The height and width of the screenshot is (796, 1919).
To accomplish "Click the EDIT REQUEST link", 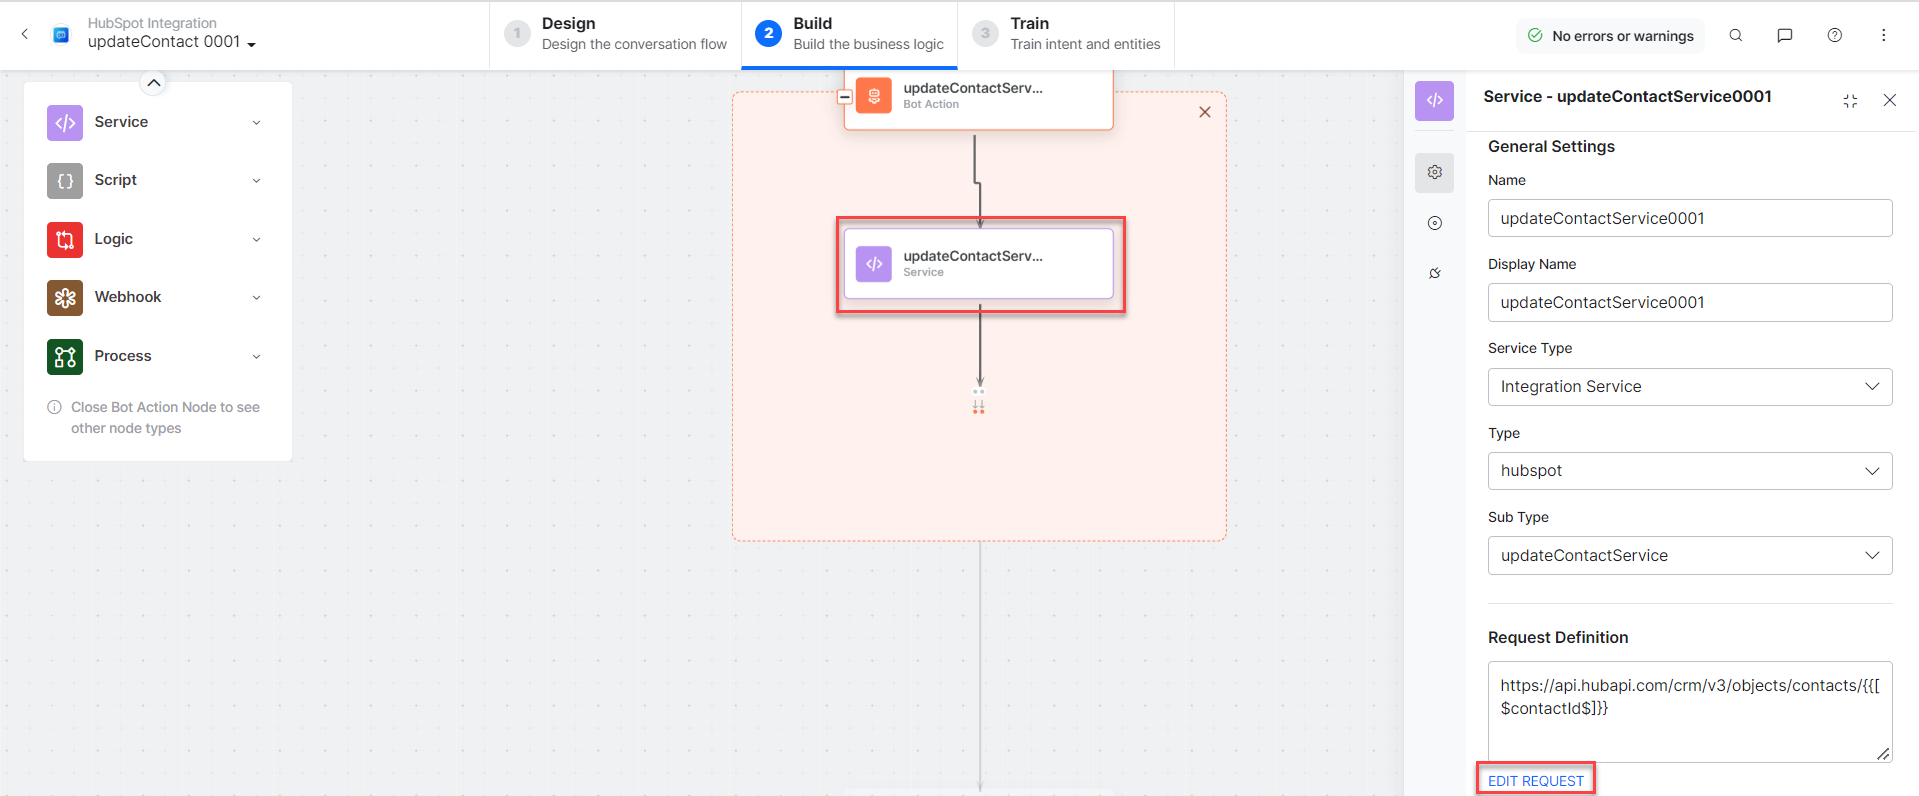I will [x=1535, y=781].
